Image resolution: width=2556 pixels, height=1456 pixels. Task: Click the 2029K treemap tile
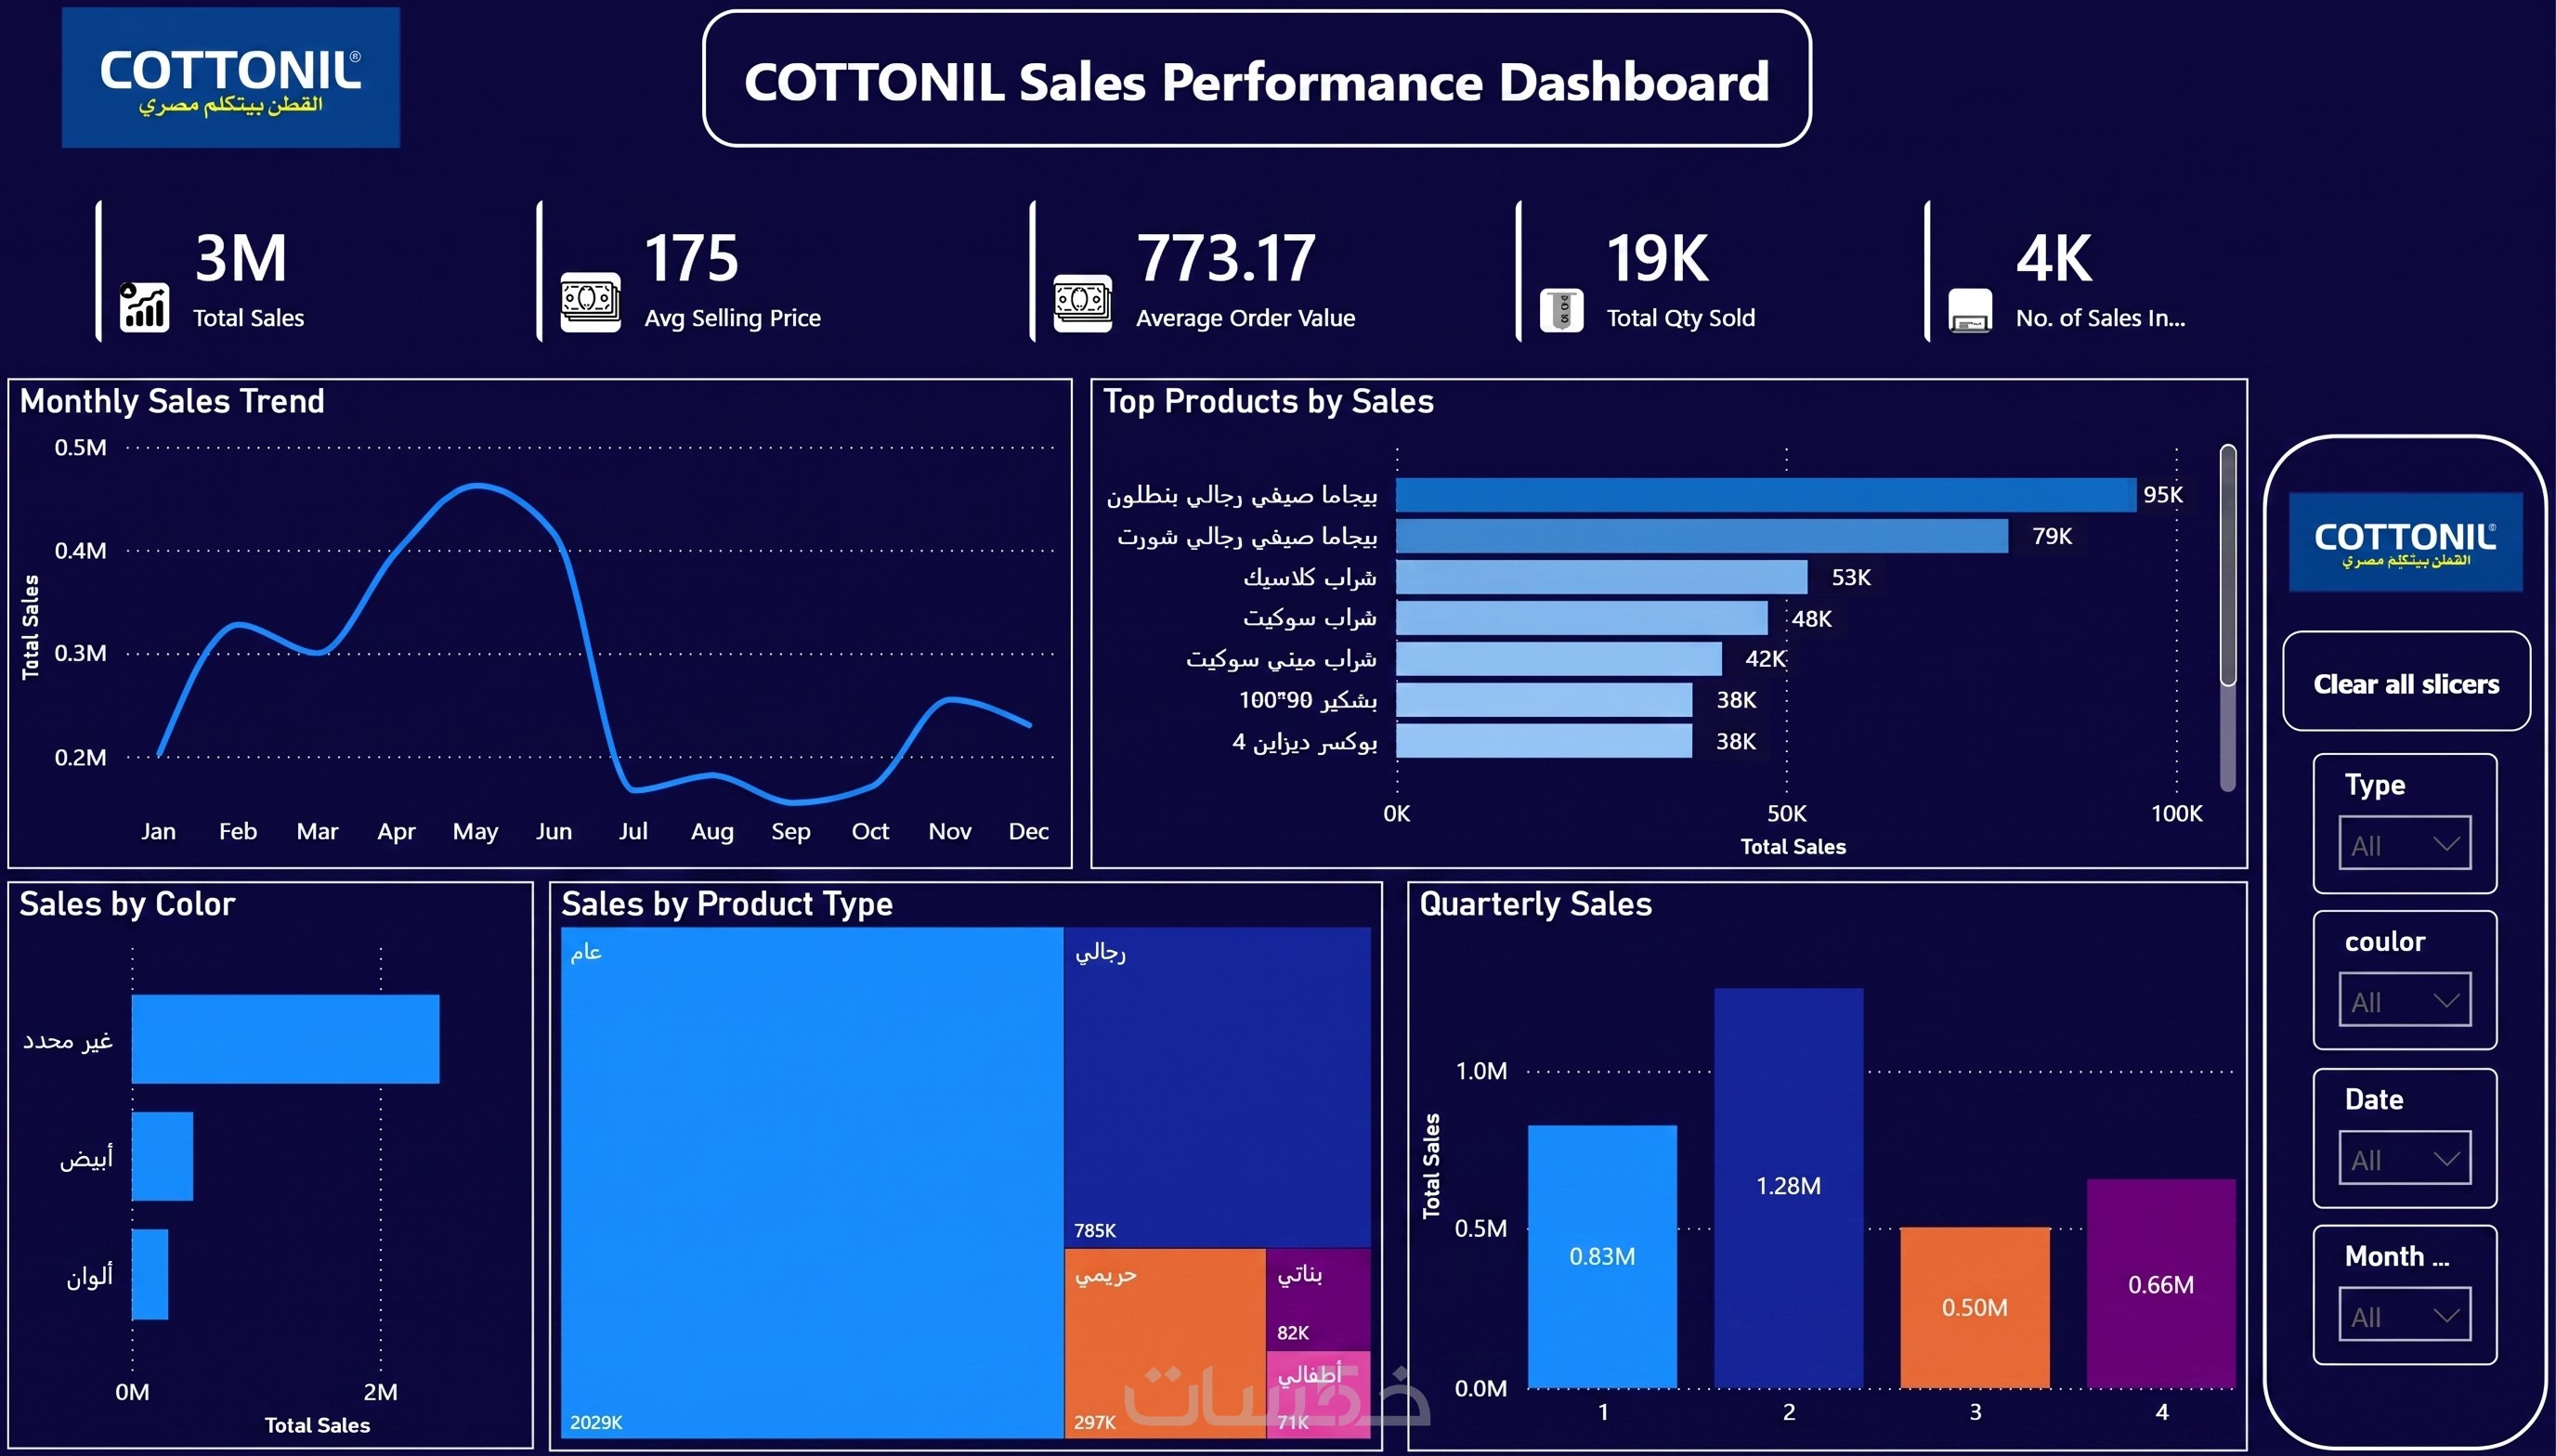812,1183
